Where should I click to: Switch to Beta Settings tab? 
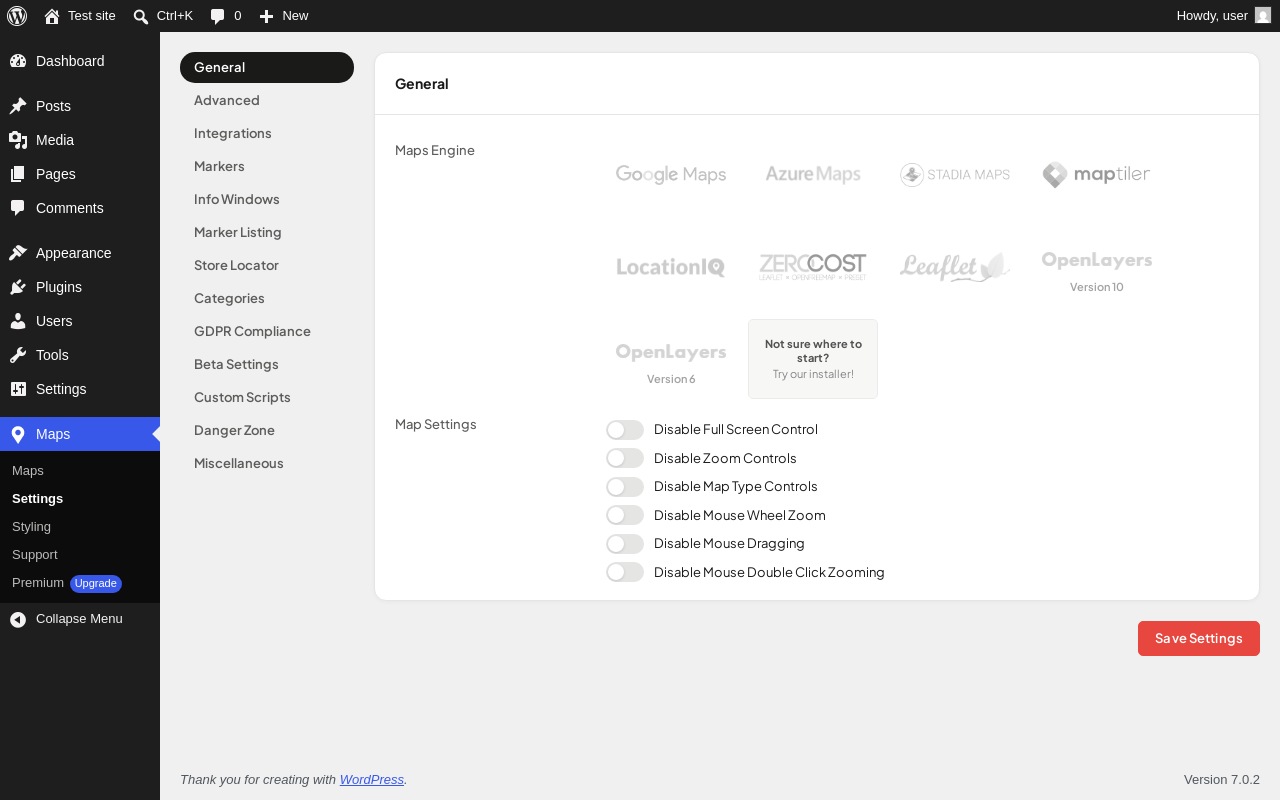point(267,364)
